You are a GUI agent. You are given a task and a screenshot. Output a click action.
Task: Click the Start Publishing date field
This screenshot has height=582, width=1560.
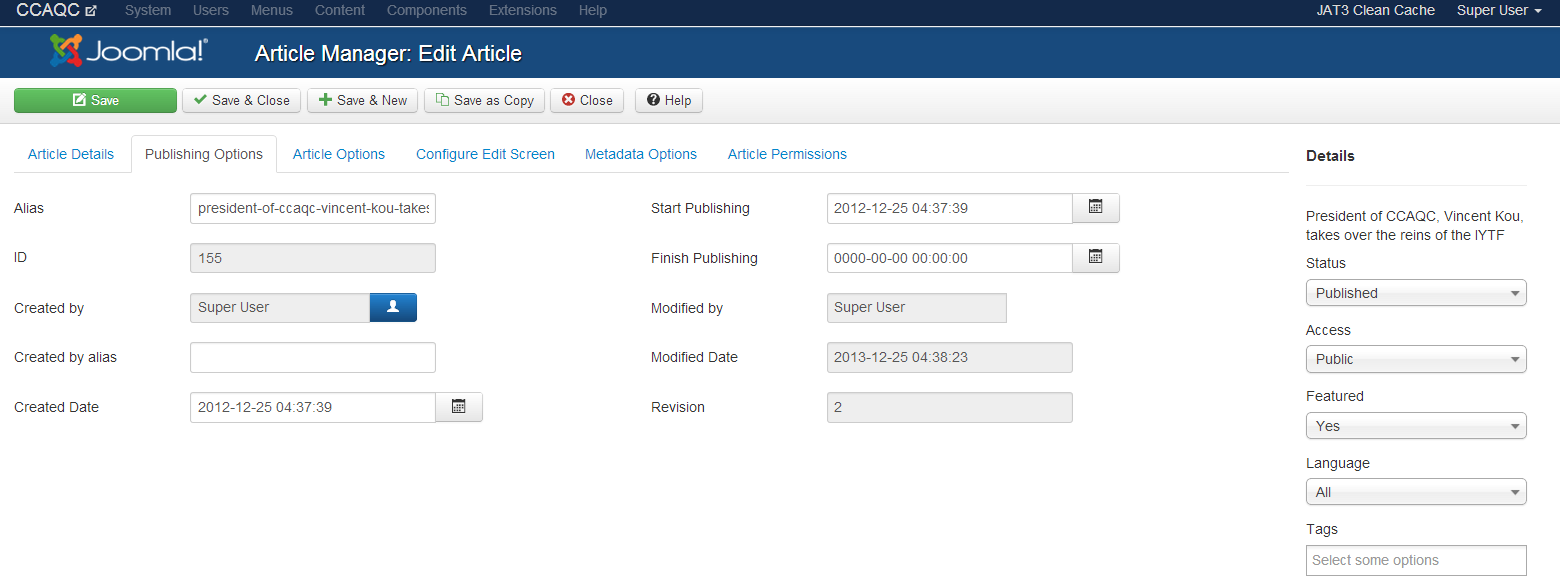point(950,208)
